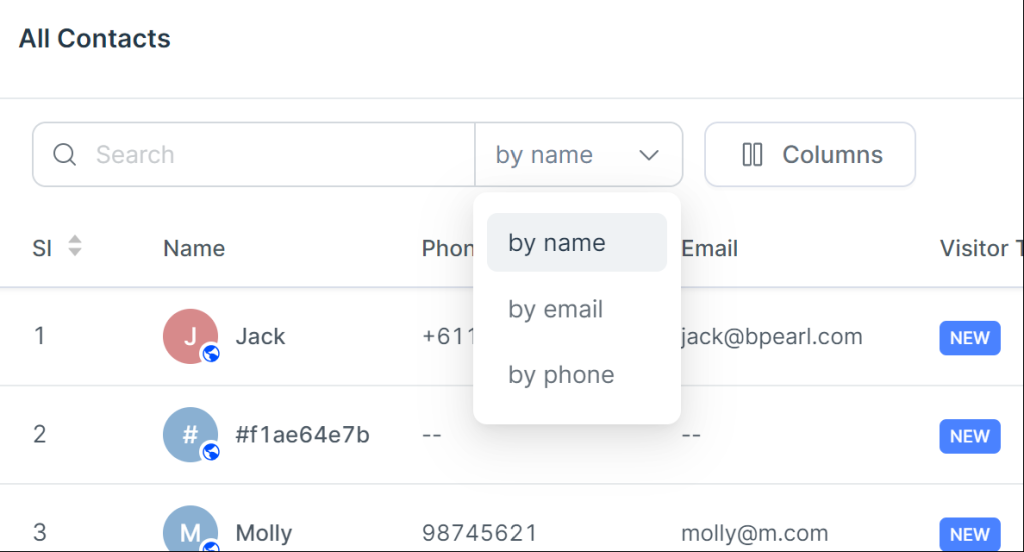Click Molly's M avatar icon
The width and height of the screenshot is (1024, 552).
(190, 529)
